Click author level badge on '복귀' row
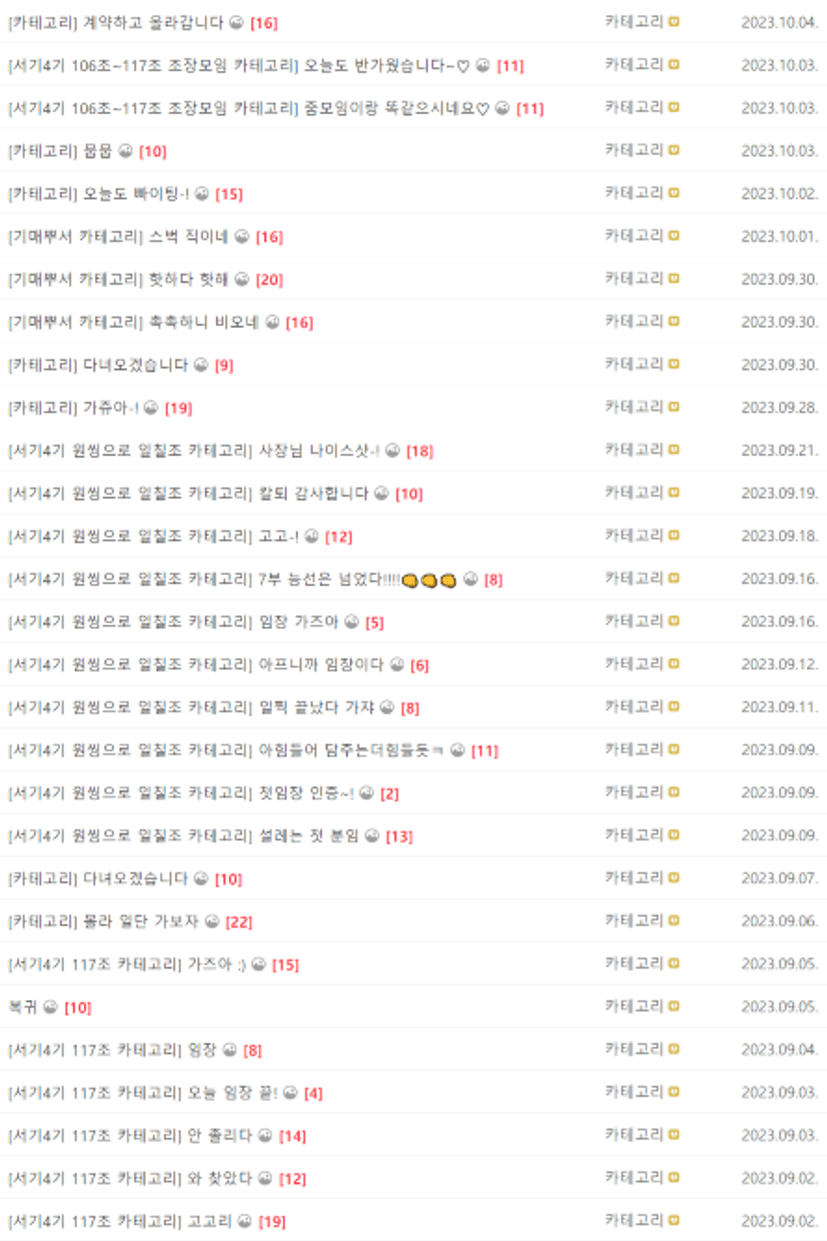 click(674, 1006)
